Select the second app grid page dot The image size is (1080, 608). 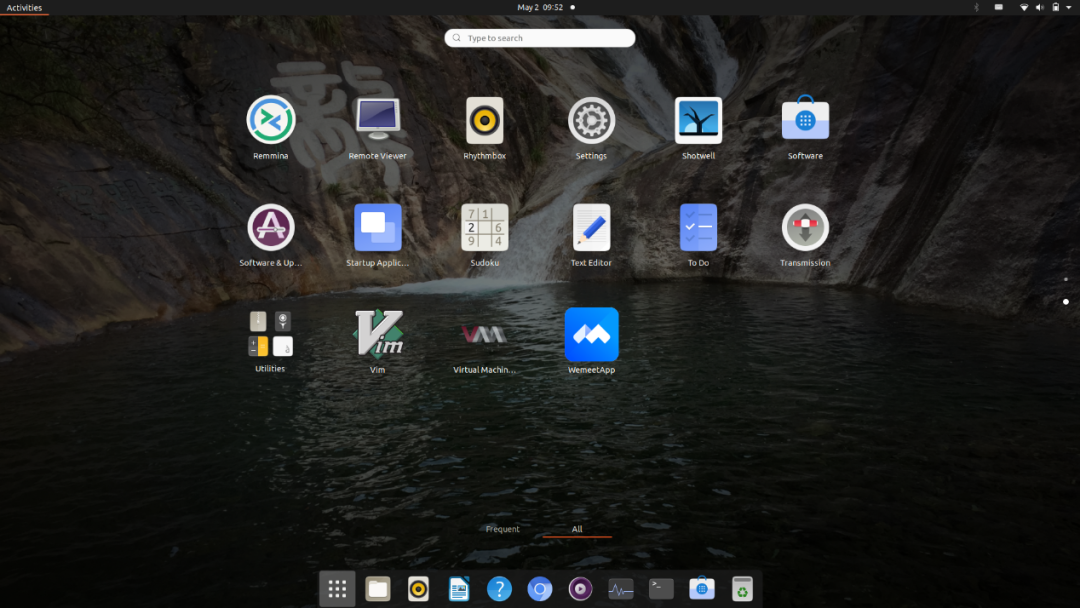1066,302
